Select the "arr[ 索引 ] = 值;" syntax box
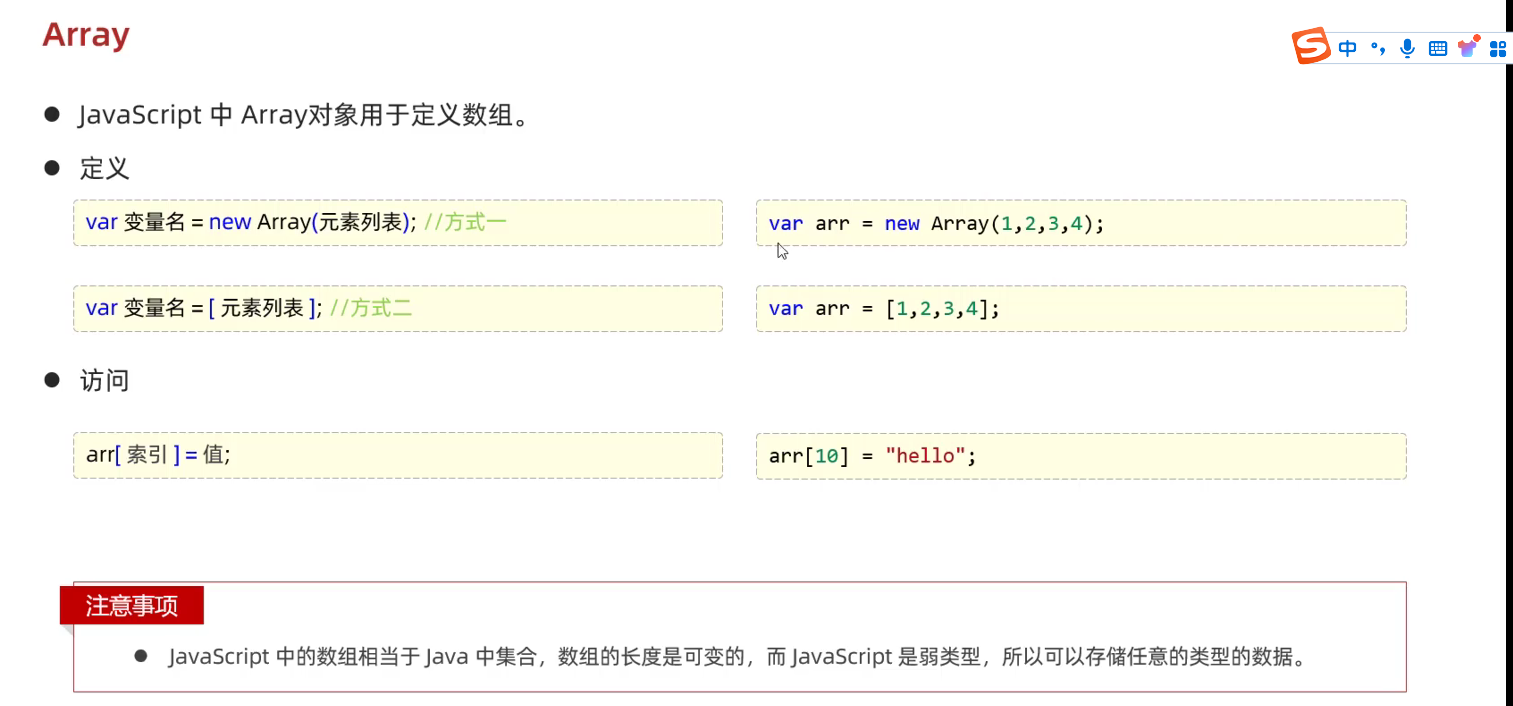 pos(397,455)
